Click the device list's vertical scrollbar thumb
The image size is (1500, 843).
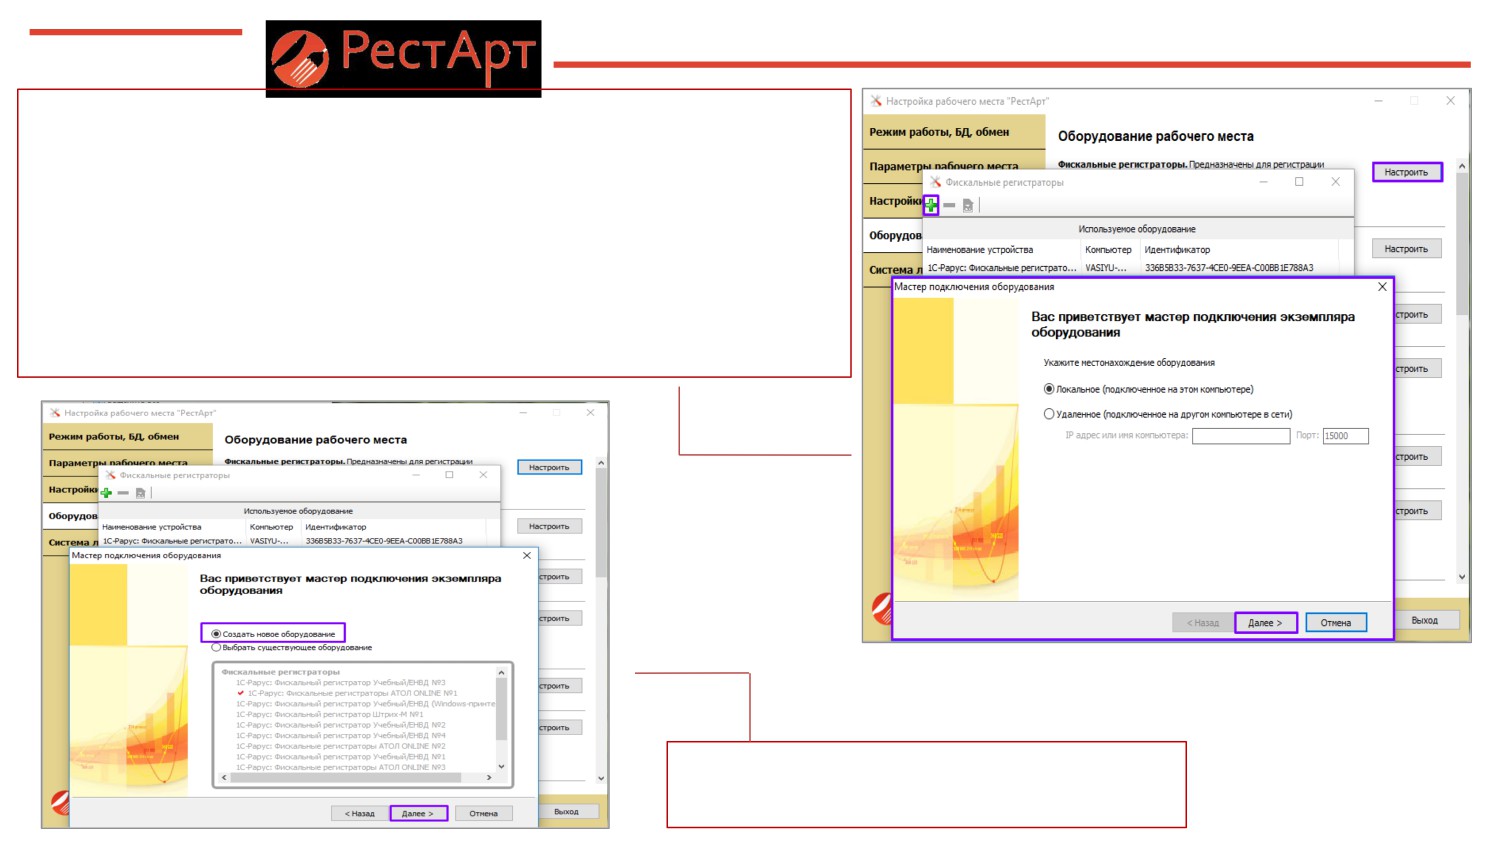(x=502, y=710)
